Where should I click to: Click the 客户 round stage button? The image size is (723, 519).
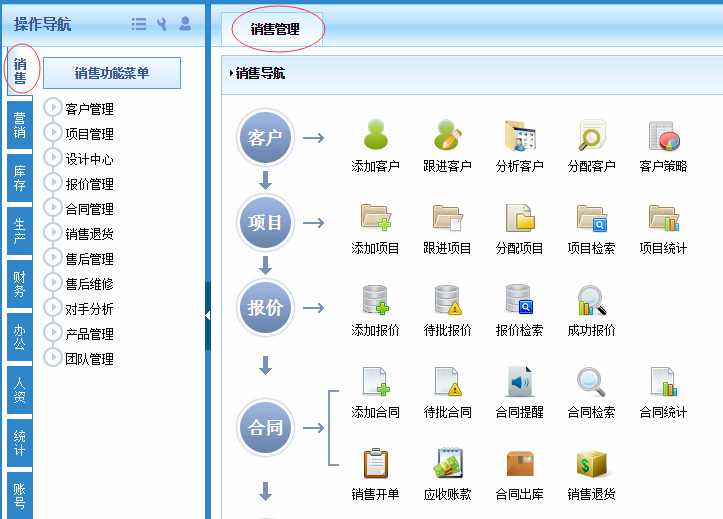pyautogui.click(x=265, y=137)
